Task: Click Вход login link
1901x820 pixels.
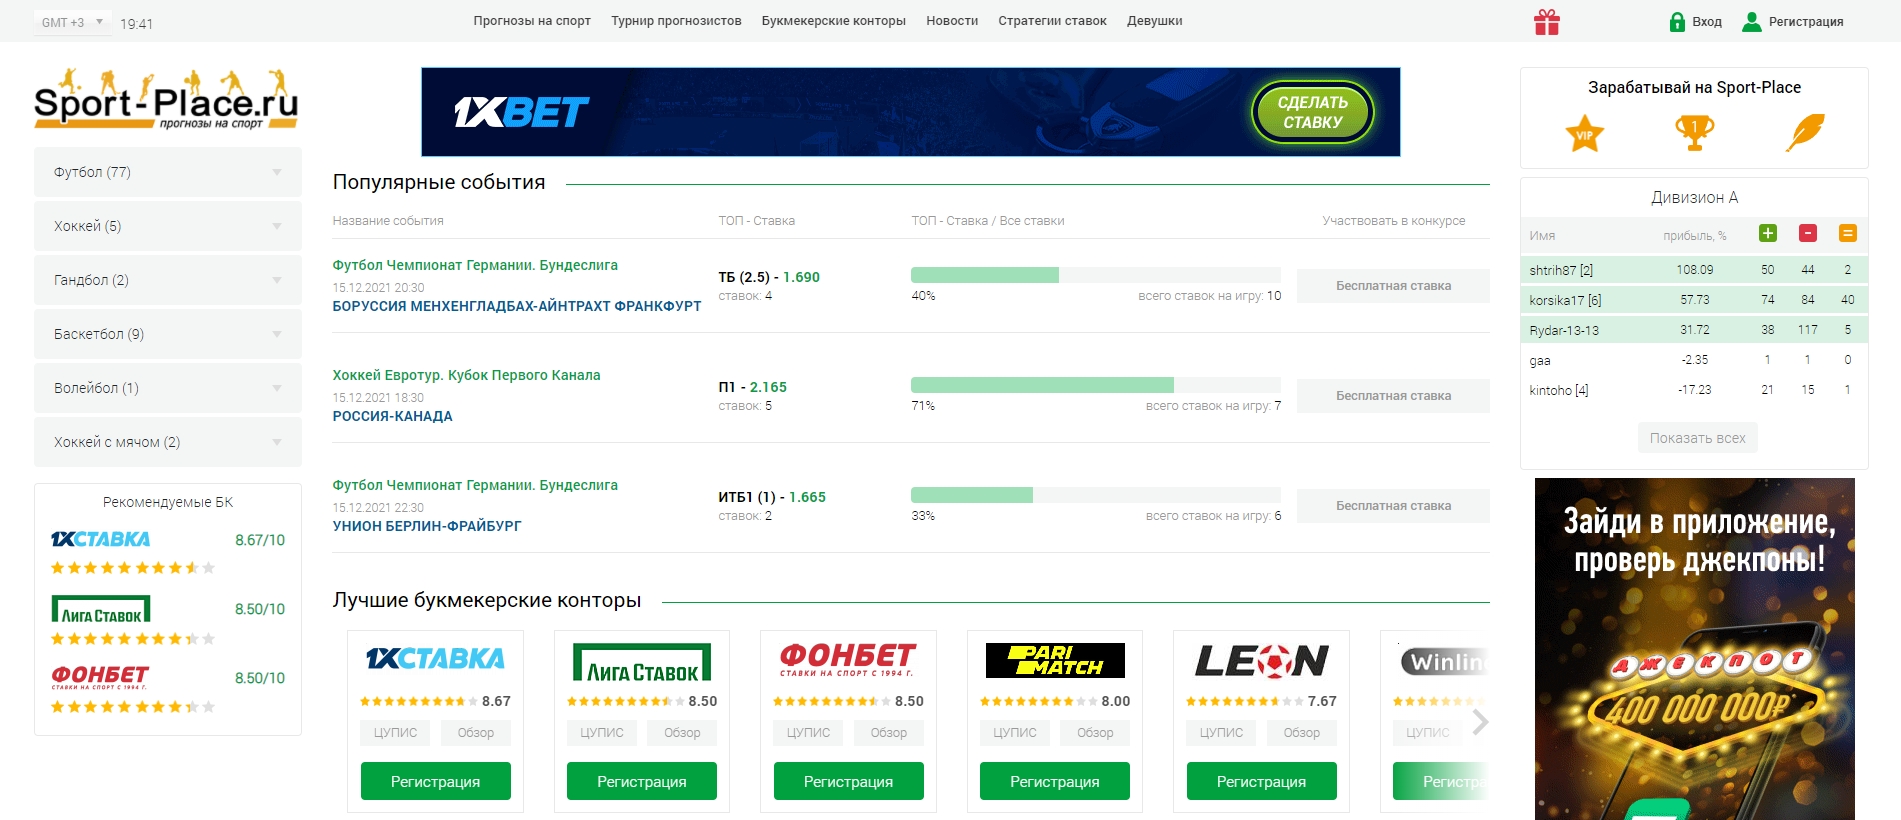Action: pos(1707,22)
